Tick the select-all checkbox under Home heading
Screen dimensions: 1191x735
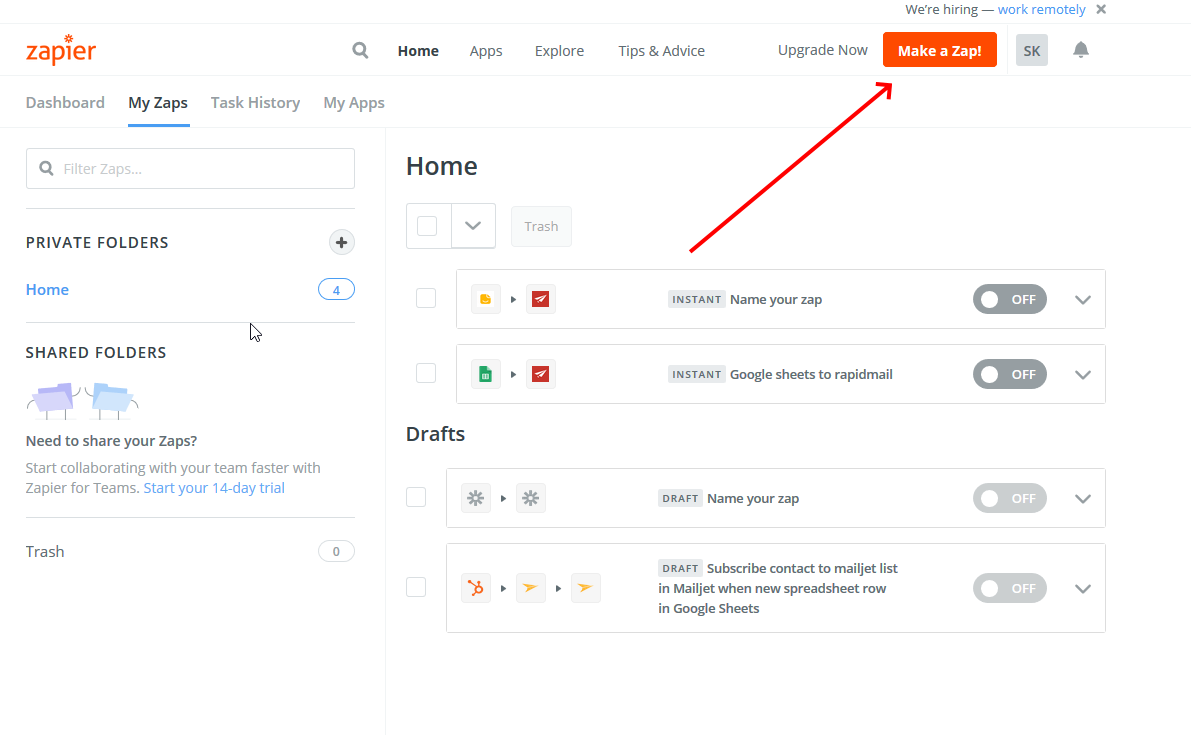tap(427, 226)
